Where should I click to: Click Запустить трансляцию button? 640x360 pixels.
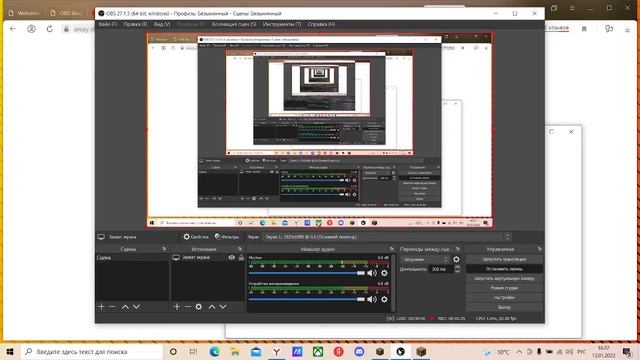[504, 260]
